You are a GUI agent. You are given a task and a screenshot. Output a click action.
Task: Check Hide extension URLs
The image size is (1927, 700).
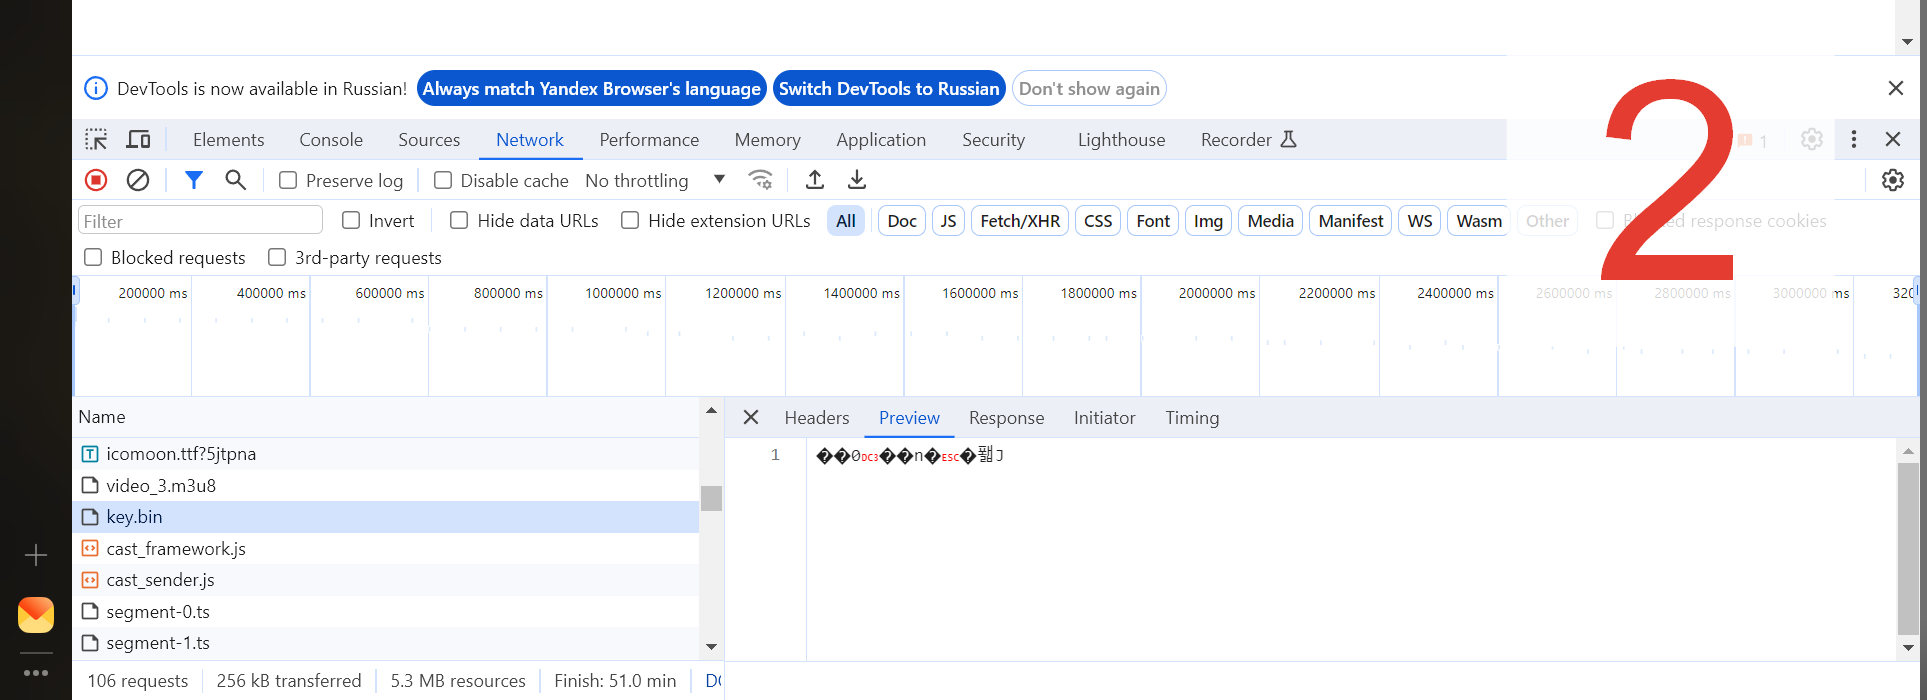630,220
